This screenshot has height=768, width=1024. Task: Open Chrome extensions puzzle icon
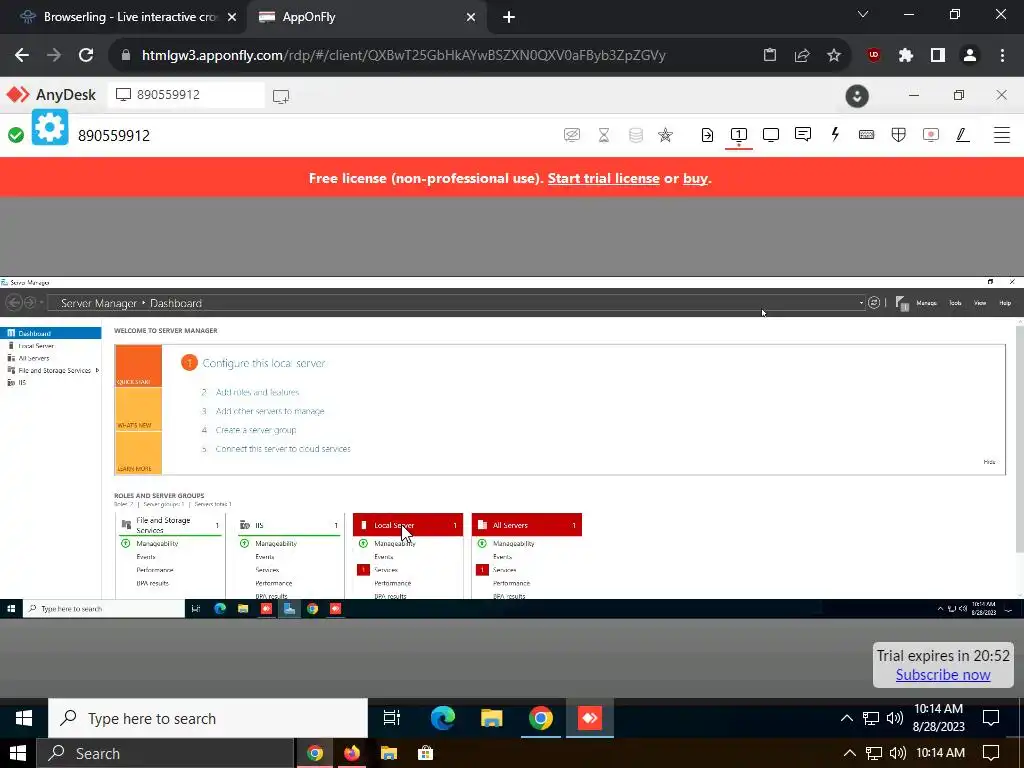pos(905,56)
